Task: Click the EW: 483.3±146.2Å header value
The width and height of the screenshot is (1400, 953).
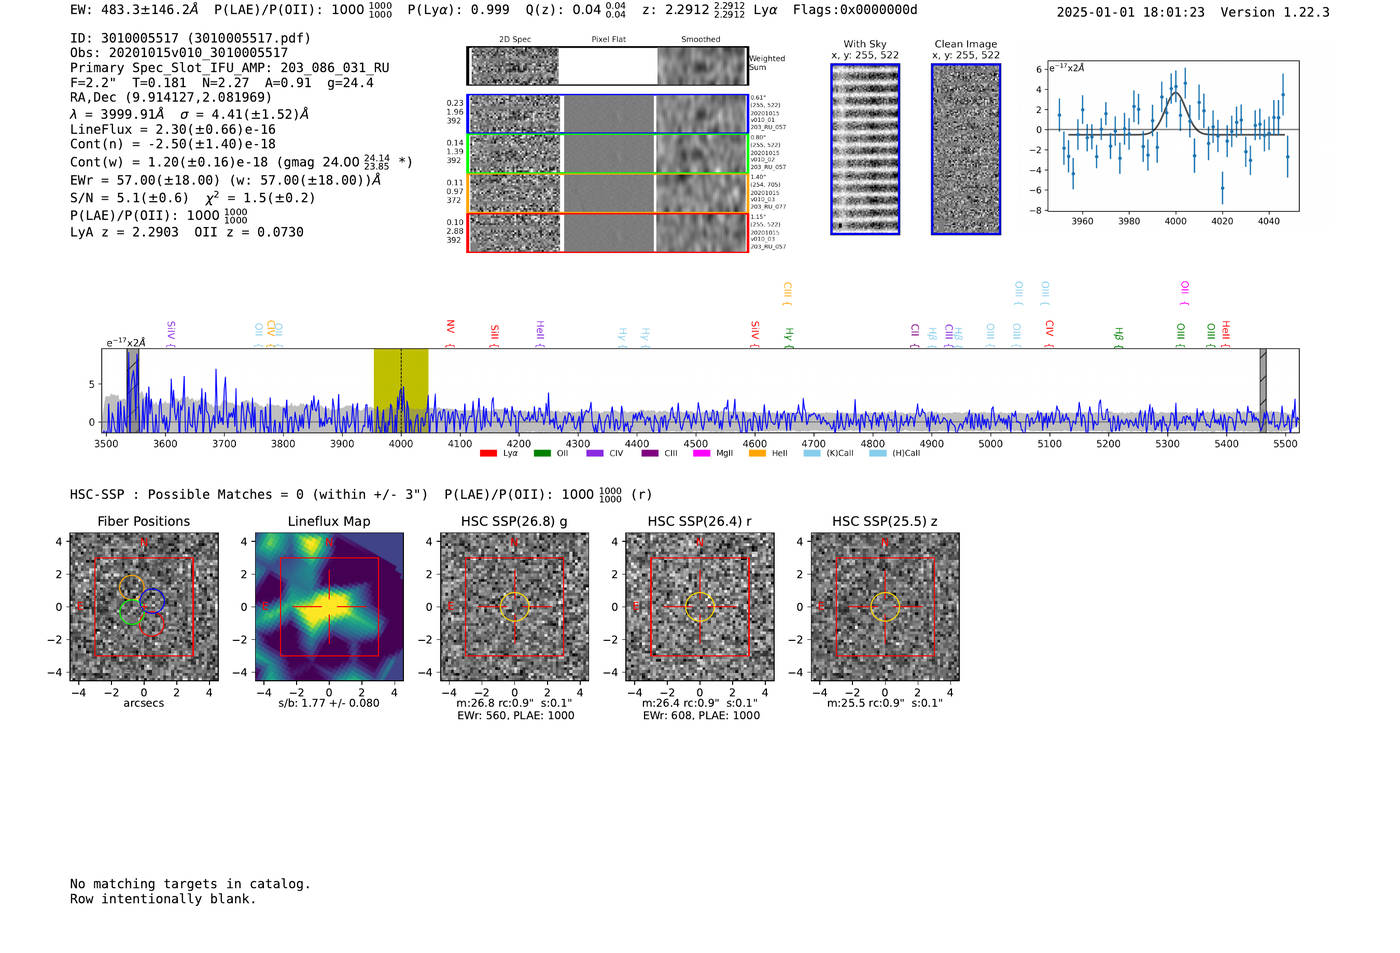Action: [x=134, y=10]
